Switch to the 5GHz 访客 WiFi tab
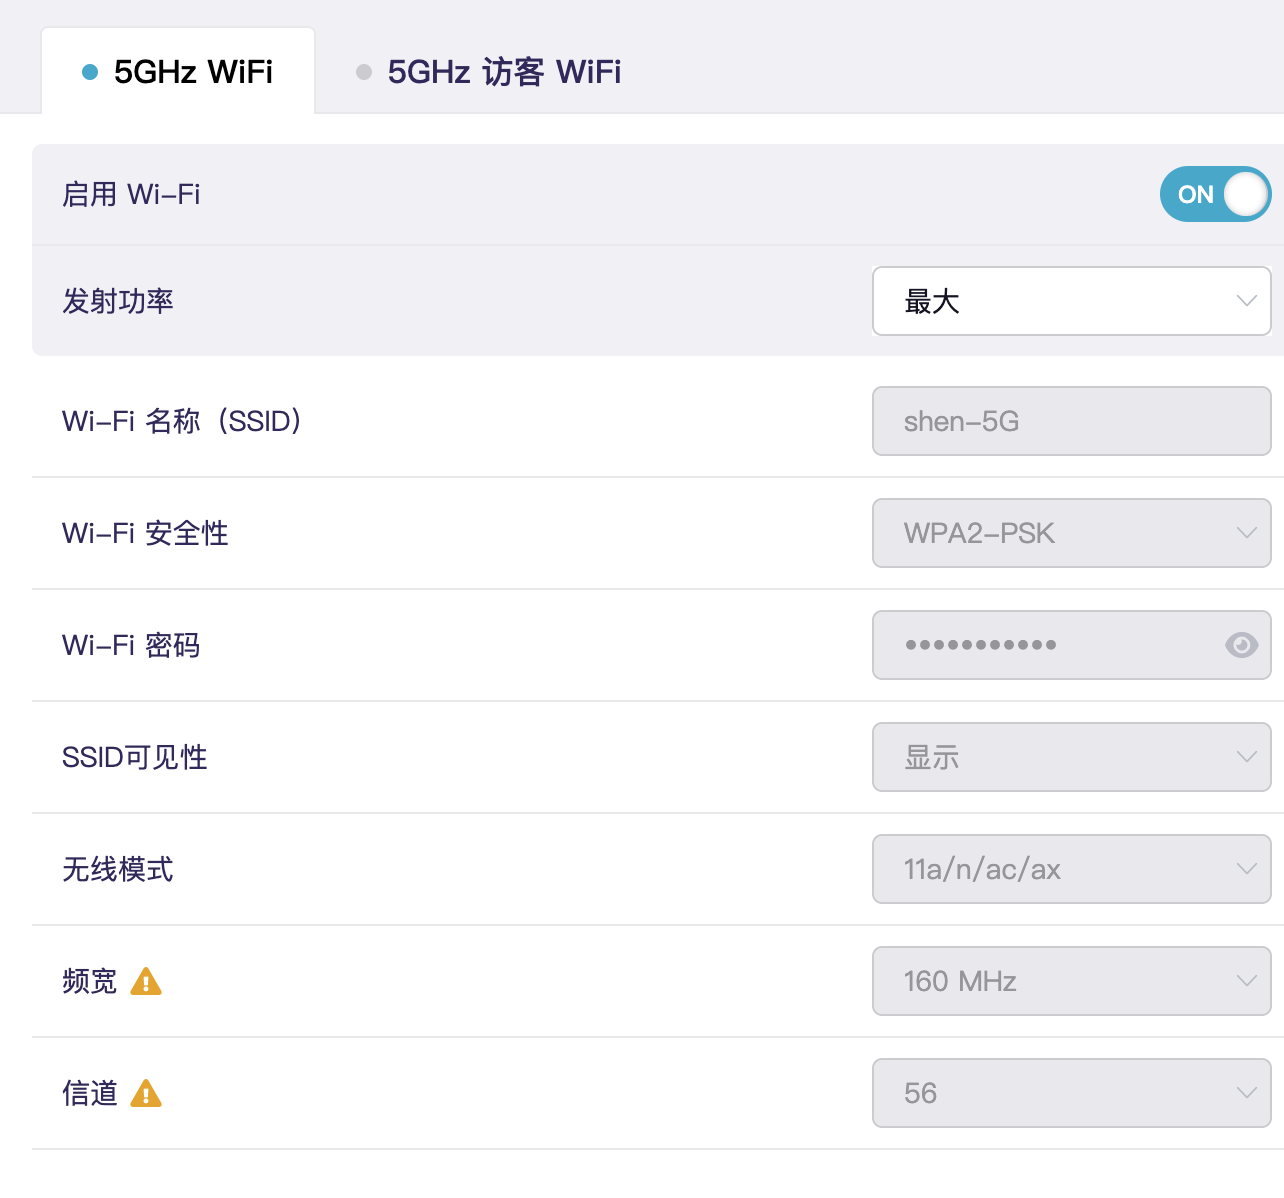Screen dimensions: 1284x1198 click(503, 72)
